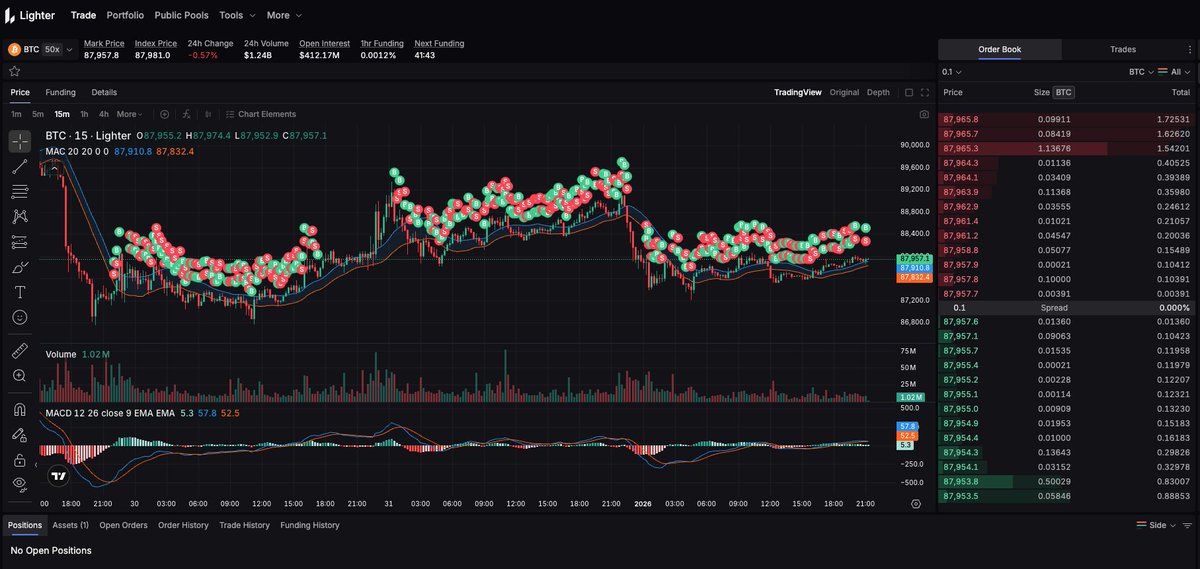Enter fullscreen chart mode
This screenshot has height=569, width=1200.
[x=926, y=92]
